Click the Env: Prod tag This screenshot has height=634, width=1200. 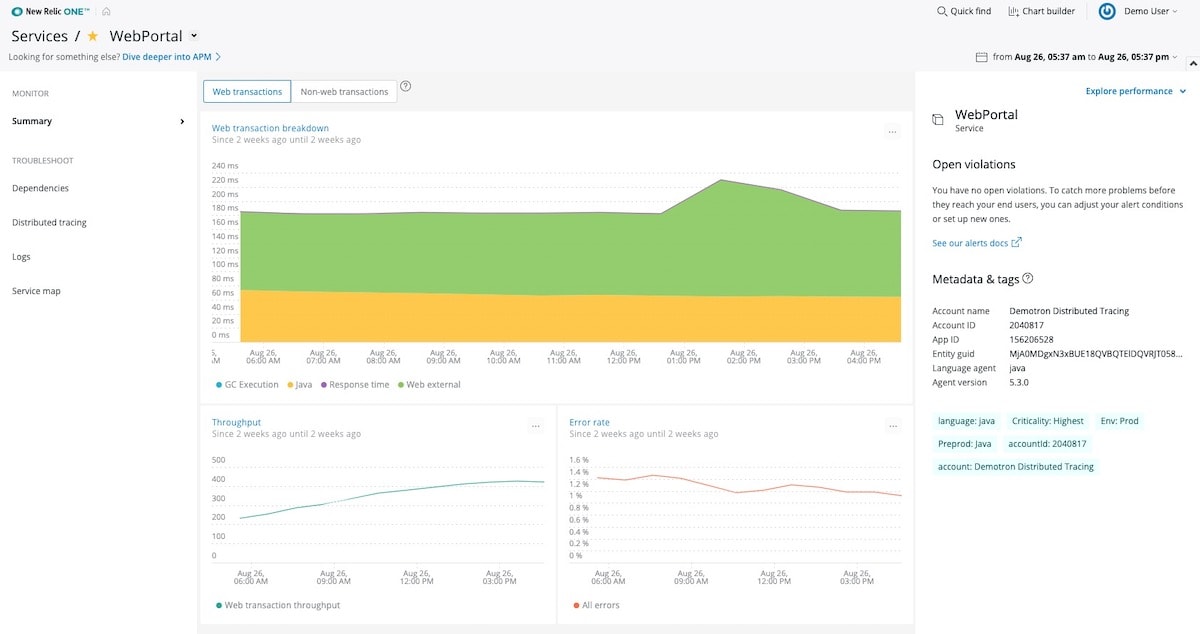[1120, 421]
